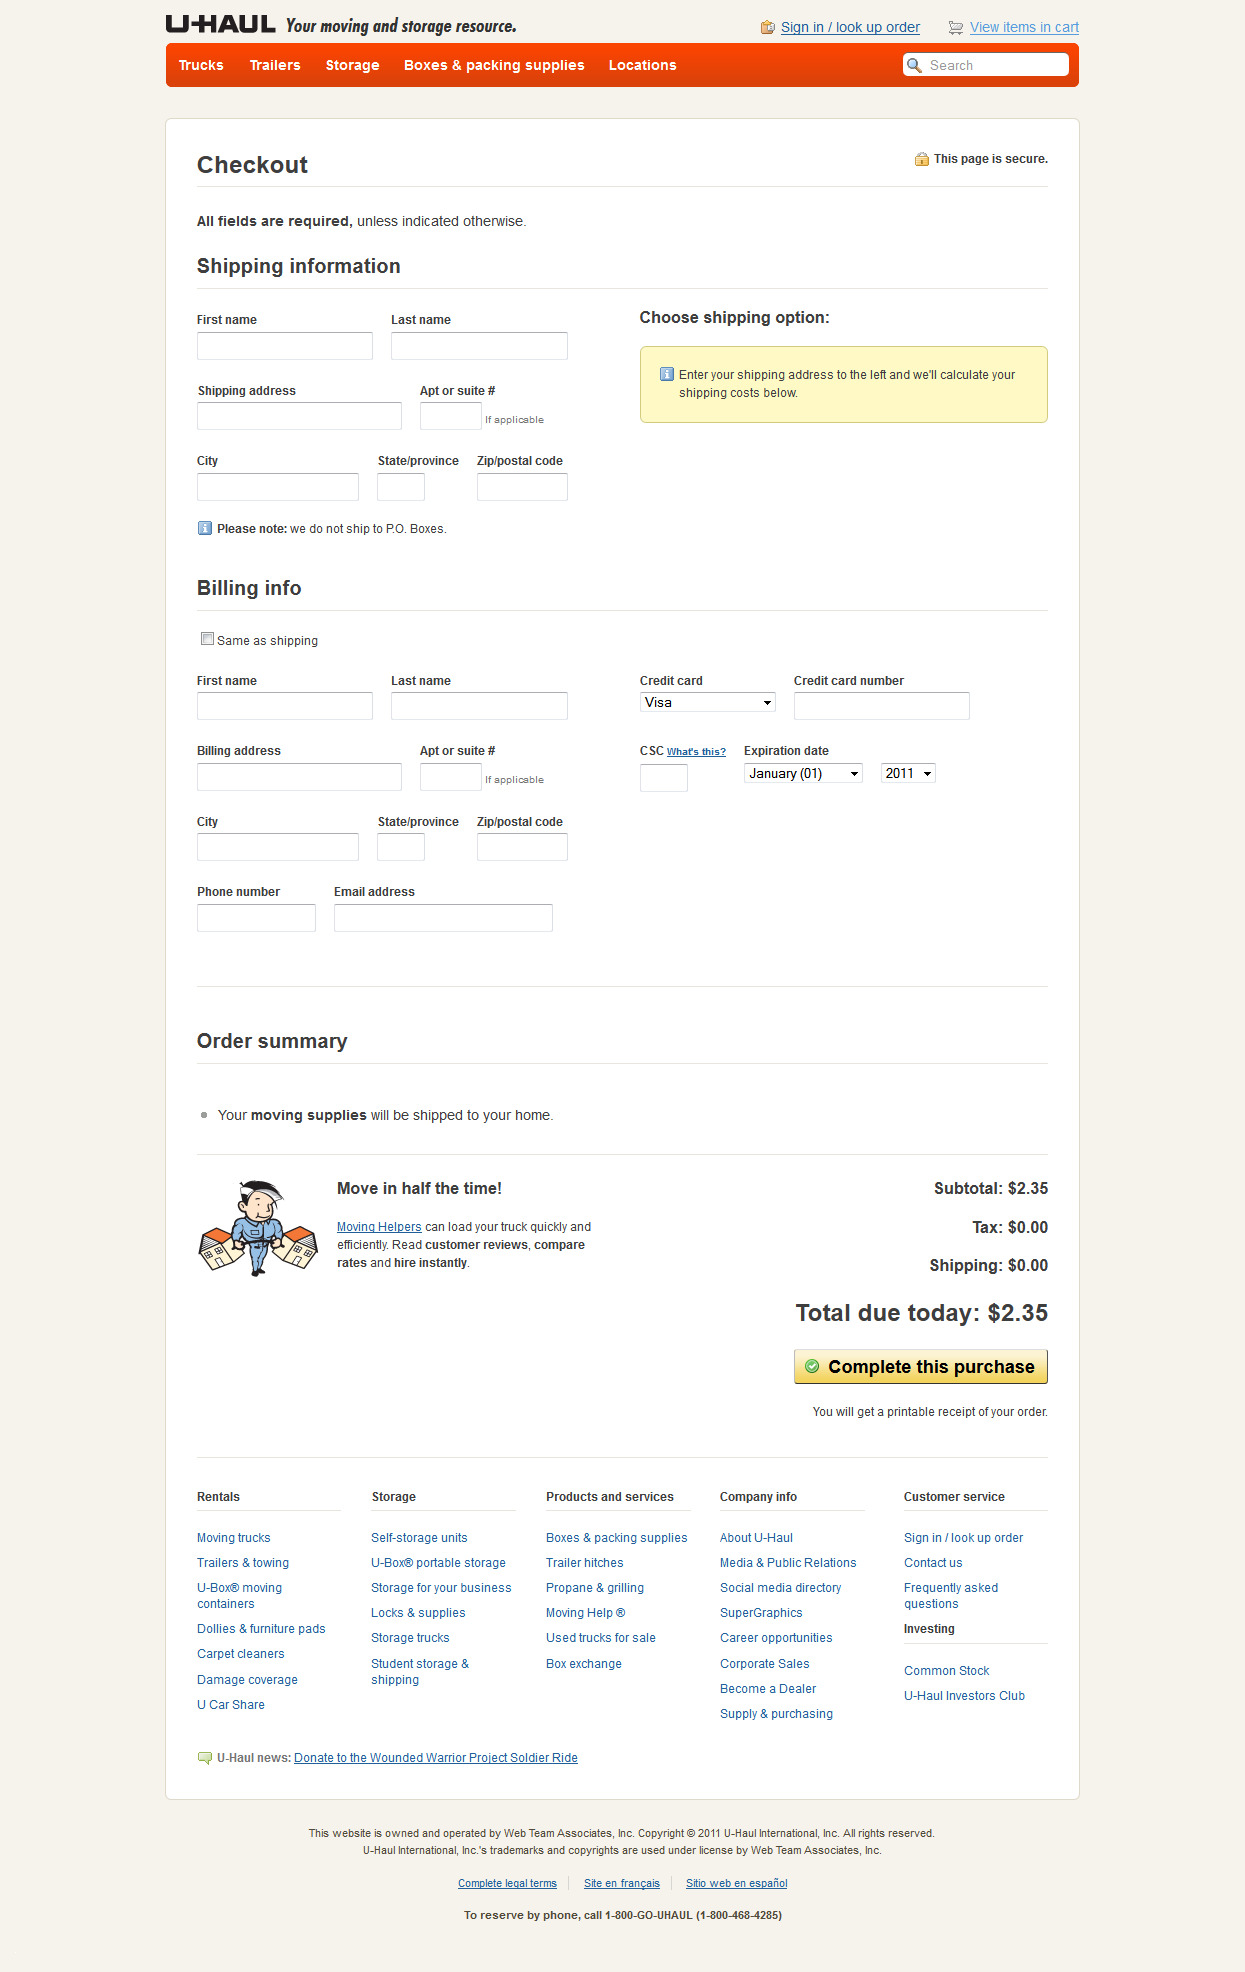Click the green checkmark on purchase button
Image resolution: width=1245 pixels, height=1972 pixels.
812,1366
